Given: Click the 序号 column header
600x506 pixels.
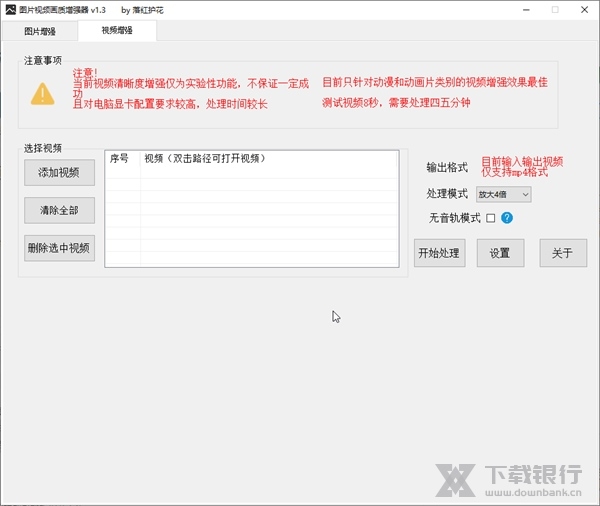Looking at the screenshot, I should point(122,158).
